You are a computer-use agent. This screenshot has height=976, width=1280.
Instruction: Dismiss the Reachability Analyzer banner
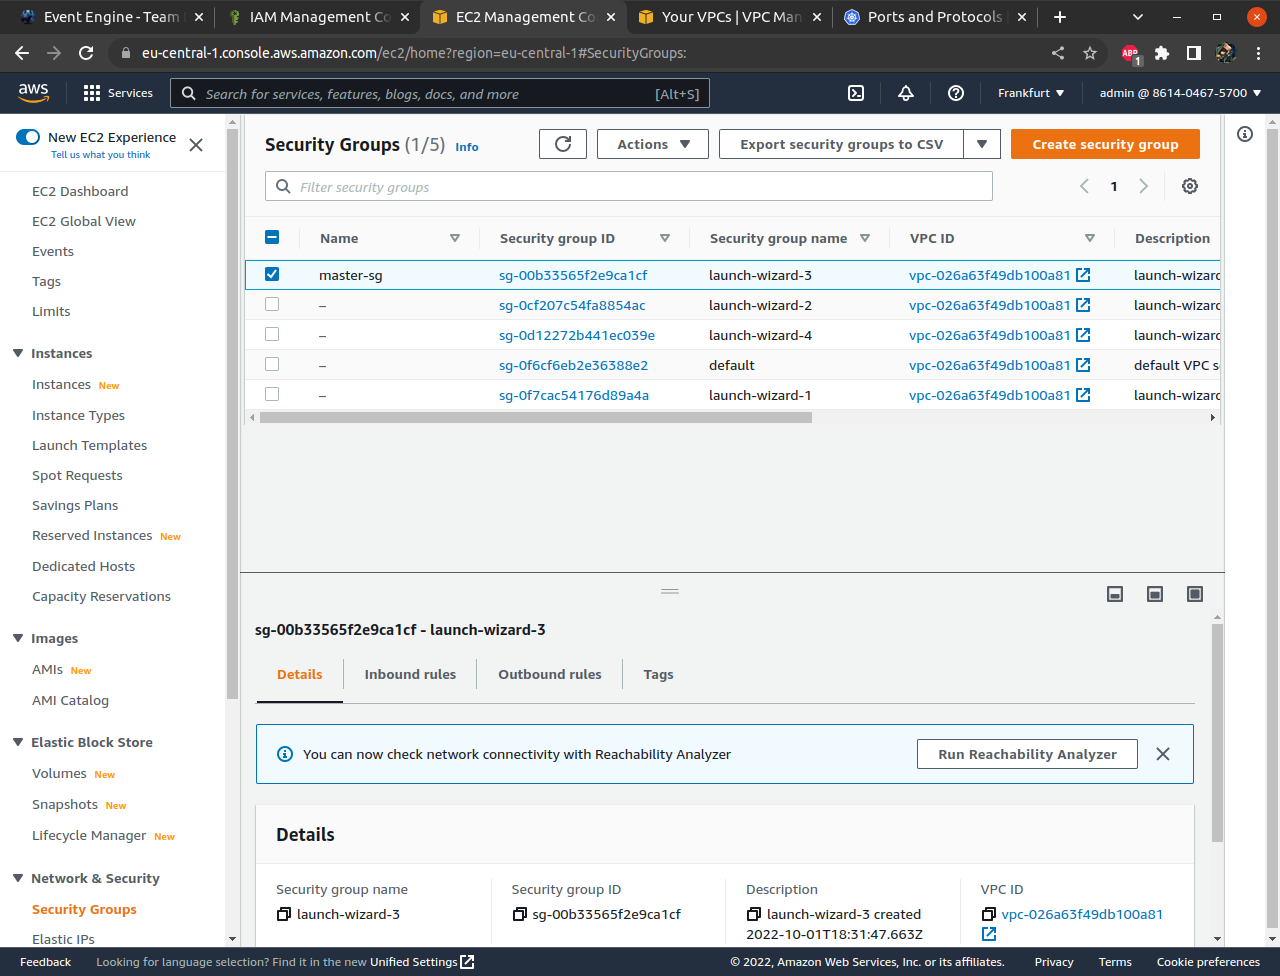click(x=1163, y=754)
